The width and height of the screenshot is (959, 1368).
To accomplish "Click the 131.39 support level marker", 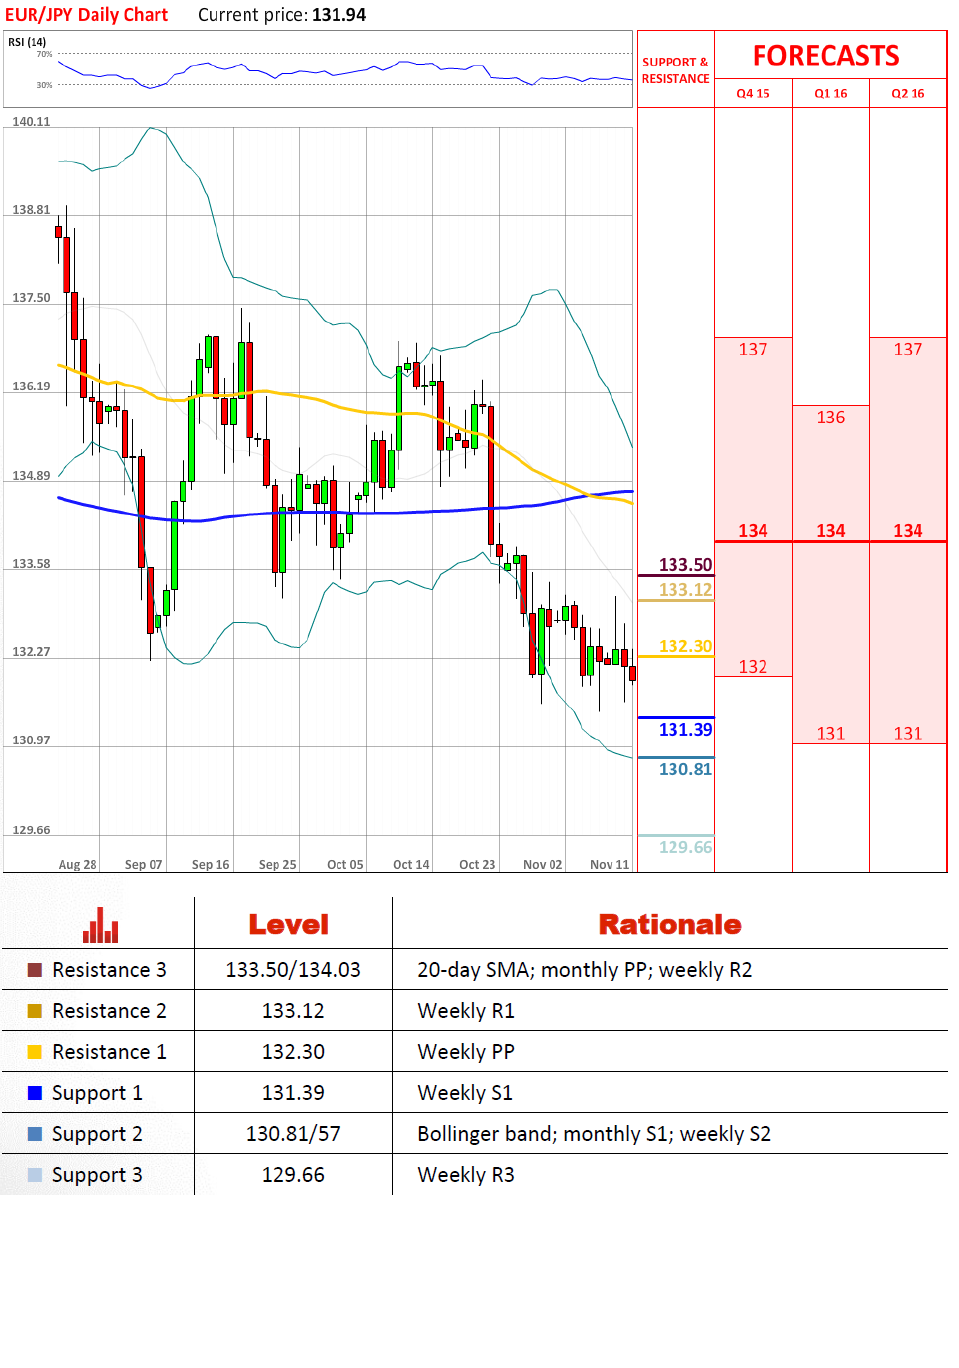I will [x=686, y=729].
